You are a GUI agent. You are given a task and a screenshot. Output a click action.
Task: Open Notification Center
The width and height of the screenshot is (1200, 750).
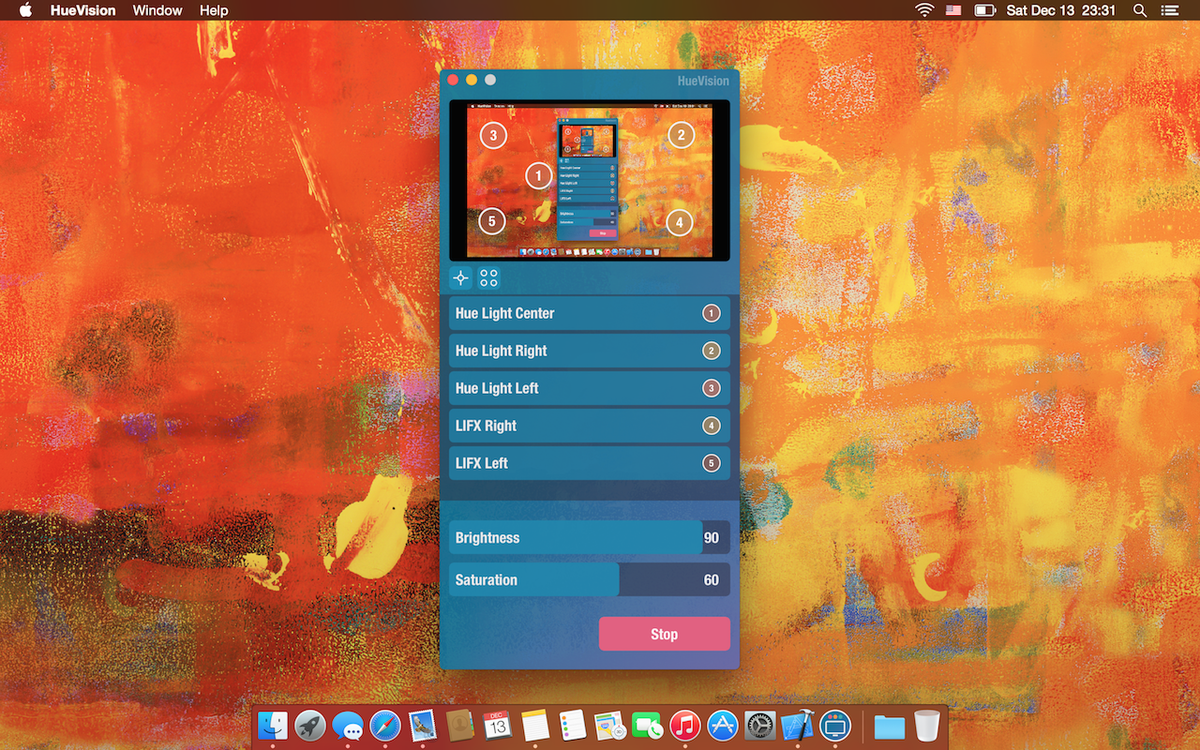pos(1170,10)
